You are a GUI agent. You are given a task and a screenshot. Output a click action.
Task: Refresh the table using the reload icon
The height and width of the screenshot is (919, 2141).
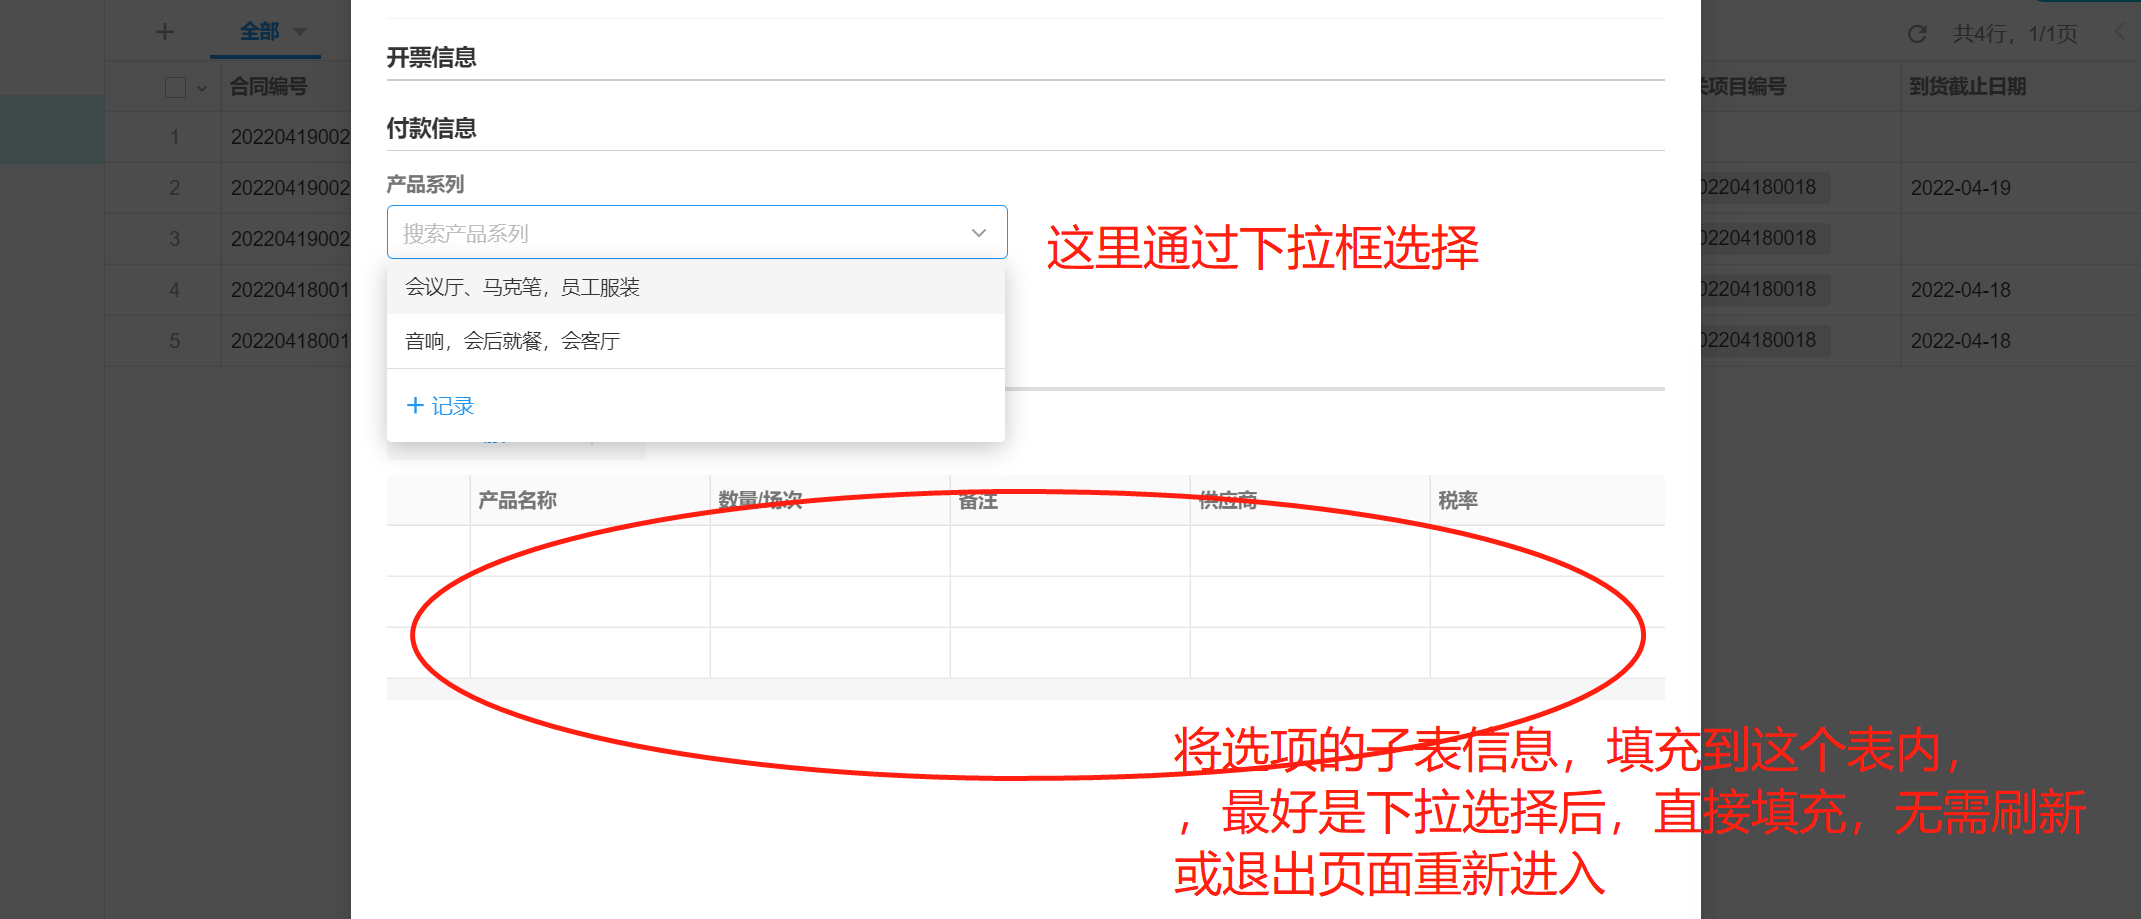[1917, 33]
